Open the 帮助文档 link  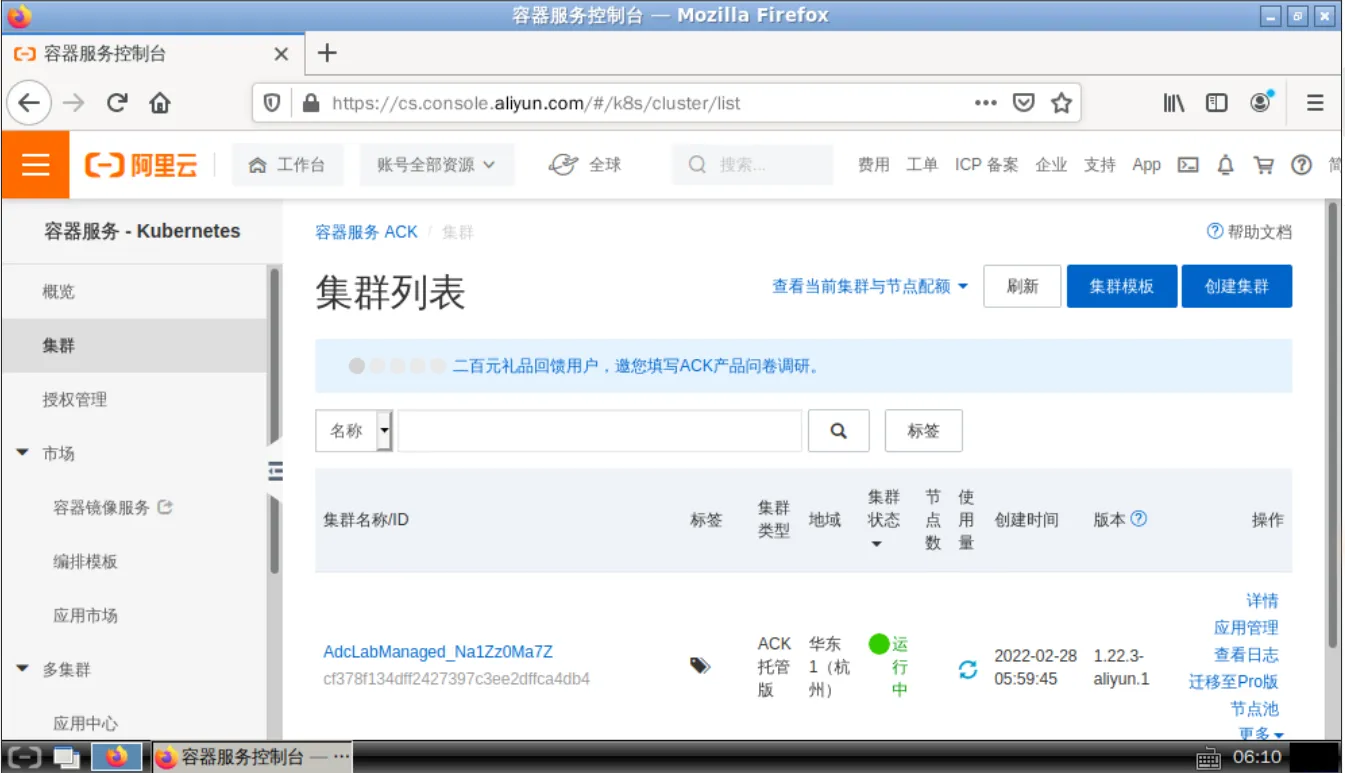coord(1249,232)
